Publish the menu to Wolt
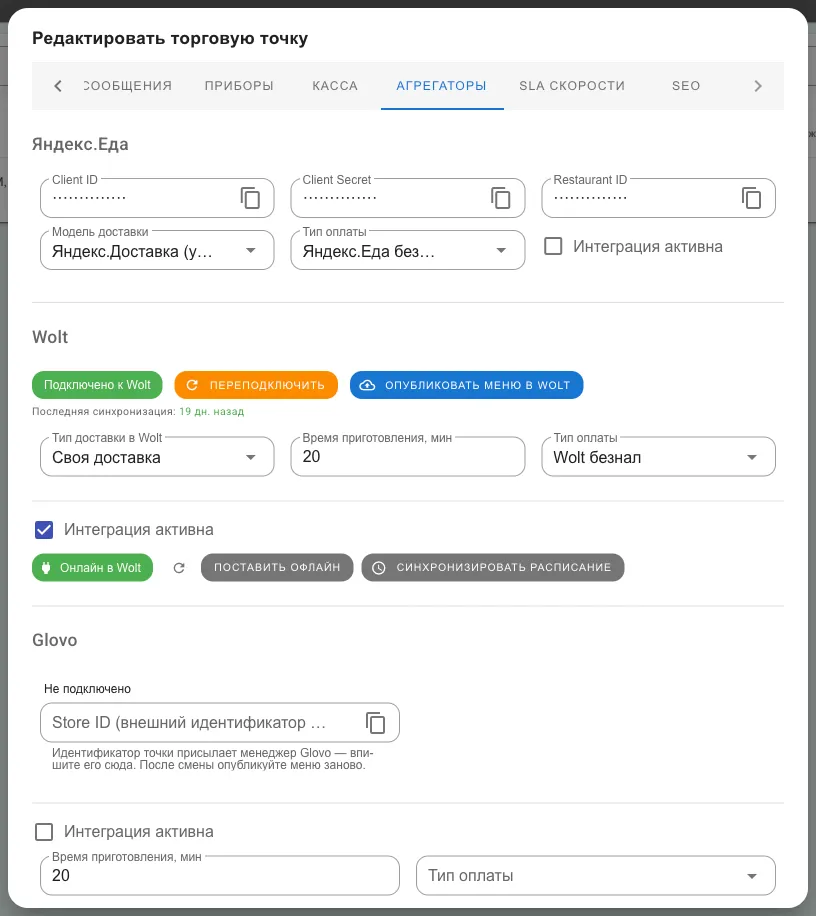The image size is (816, 916). pos(466,385)
